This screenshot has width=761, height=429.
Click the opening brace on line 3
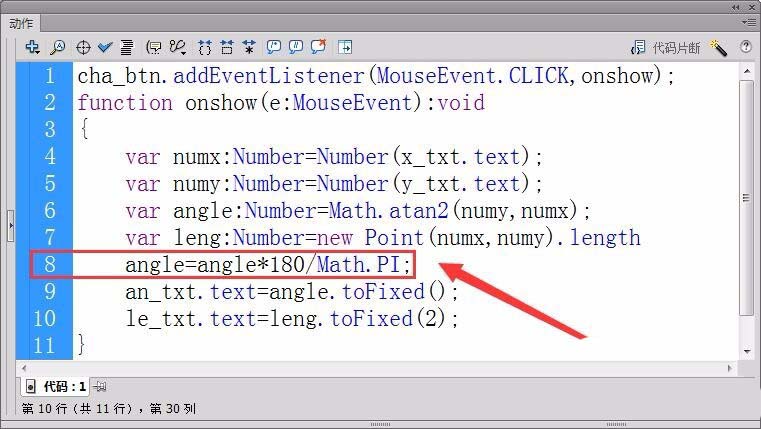[x=84, y=129]
